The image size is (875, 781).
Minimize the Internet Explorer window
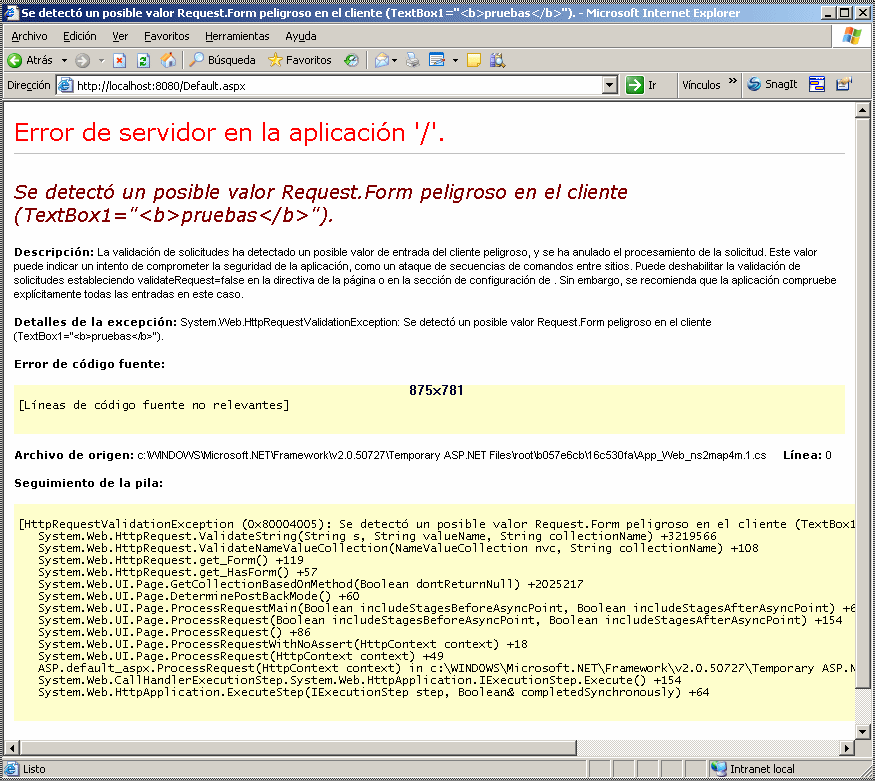tap(829, 12)
